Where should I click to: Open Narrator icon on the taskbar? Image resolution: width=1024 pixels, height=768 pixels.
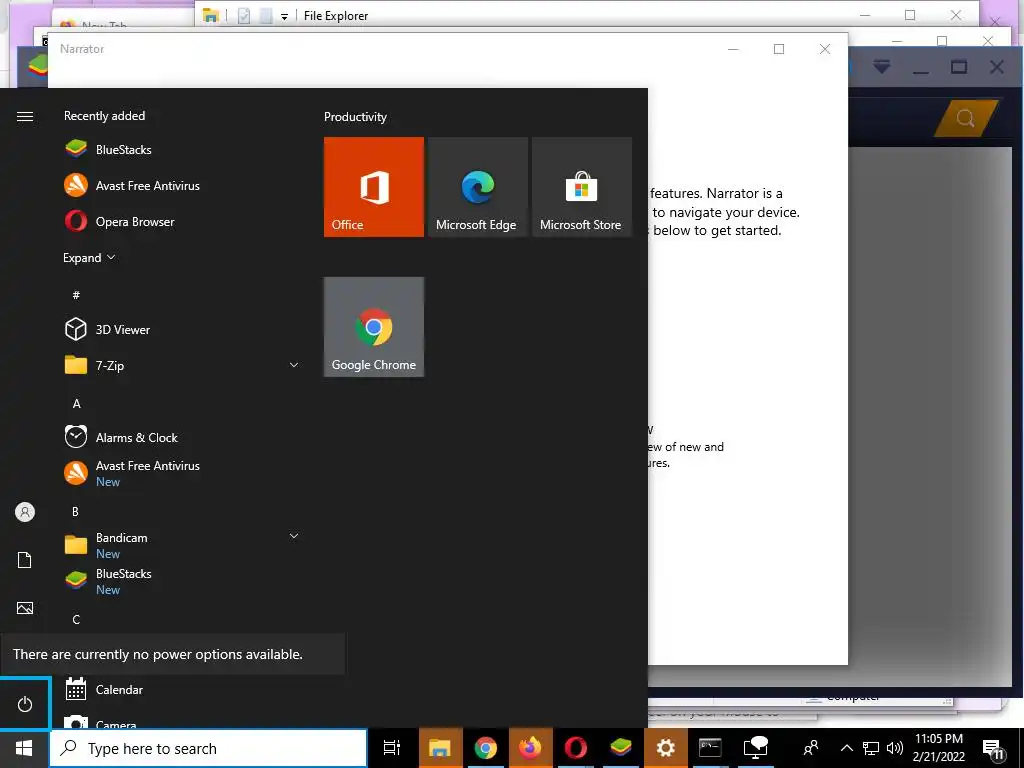tap(756, 748)
